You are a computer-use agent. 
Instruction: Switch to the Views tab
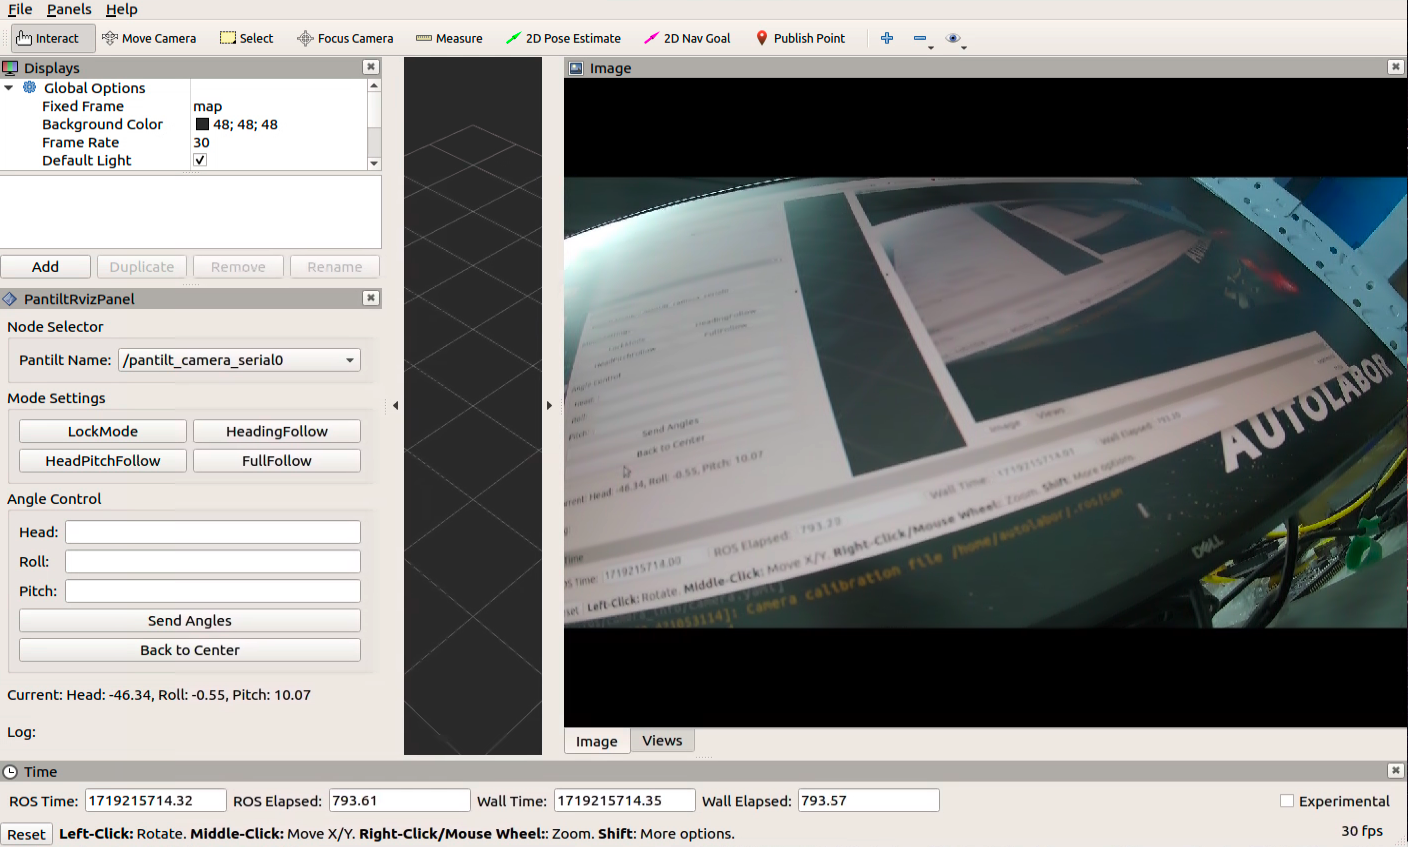[662, 741]
